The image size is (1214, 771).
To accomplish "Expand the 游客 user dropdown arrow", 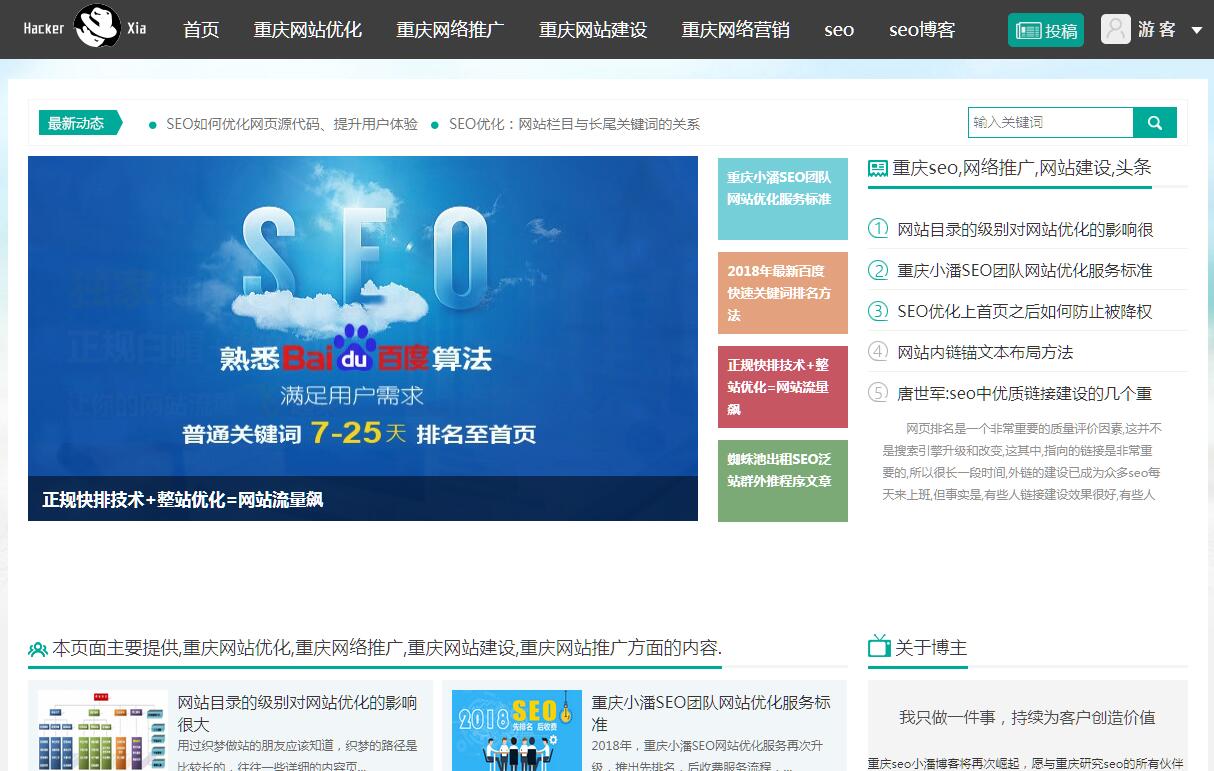I will [x=1197, y=30].
